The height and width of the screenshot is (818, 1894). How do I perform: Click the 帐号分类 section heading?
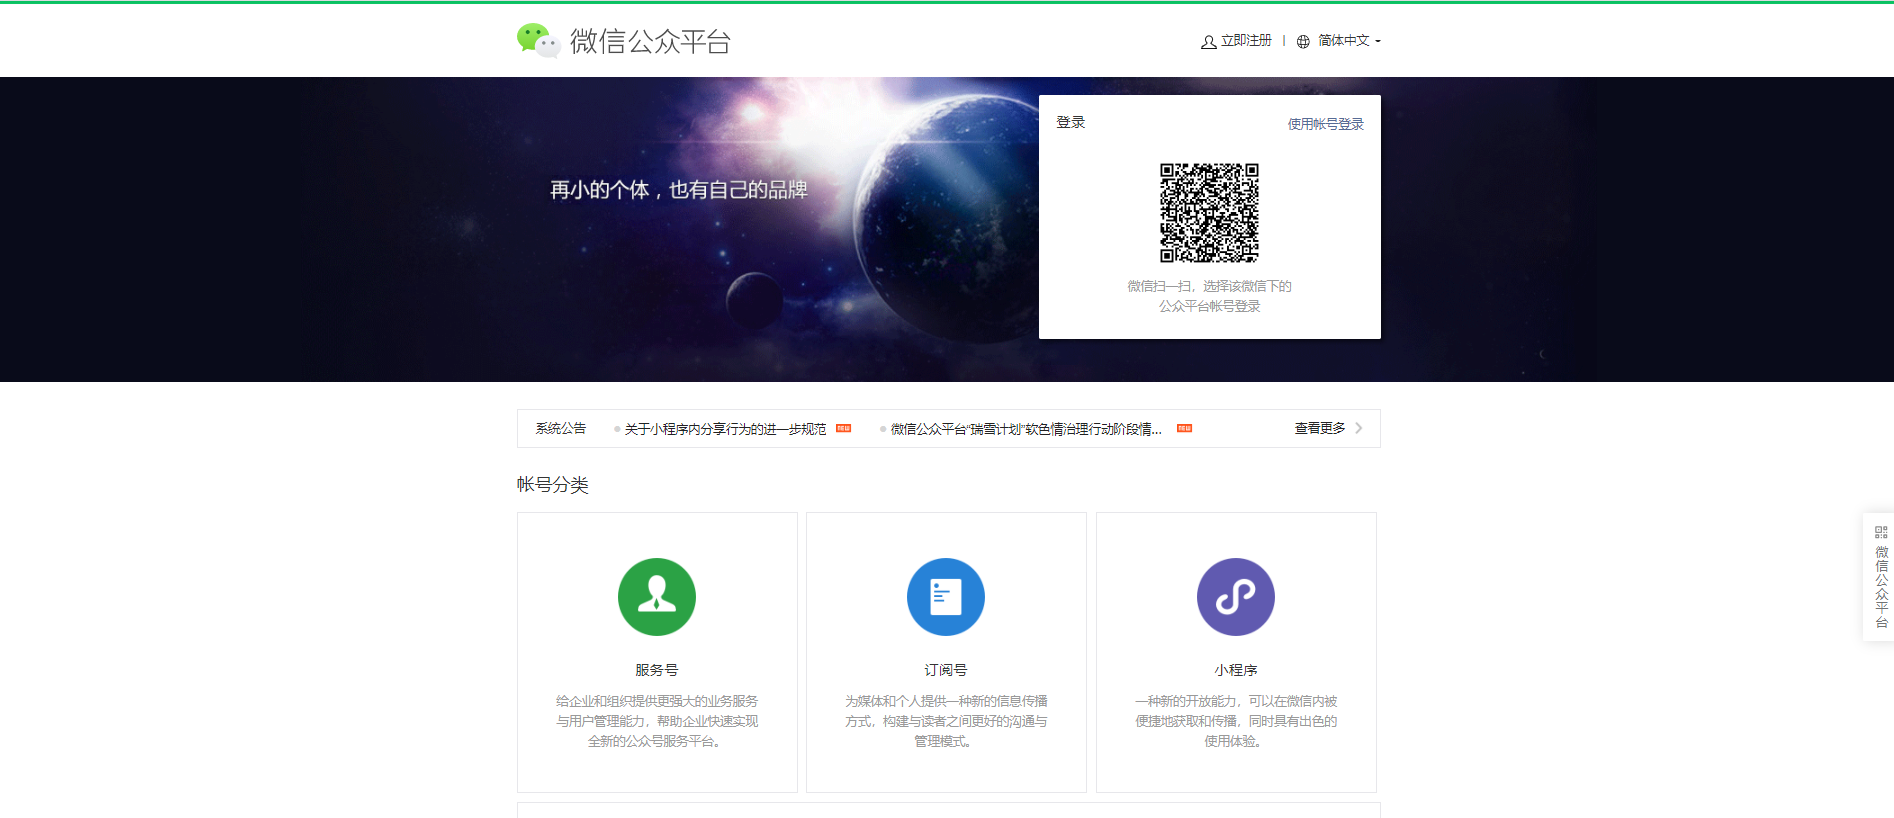pyautogui.click(x=553, y=485)
